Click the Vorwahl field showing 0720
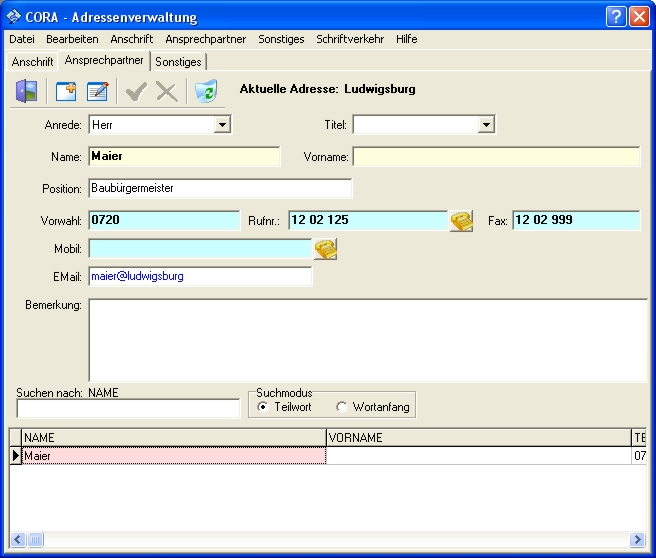Viewport: 656px width, 558px height. [164, 220]
